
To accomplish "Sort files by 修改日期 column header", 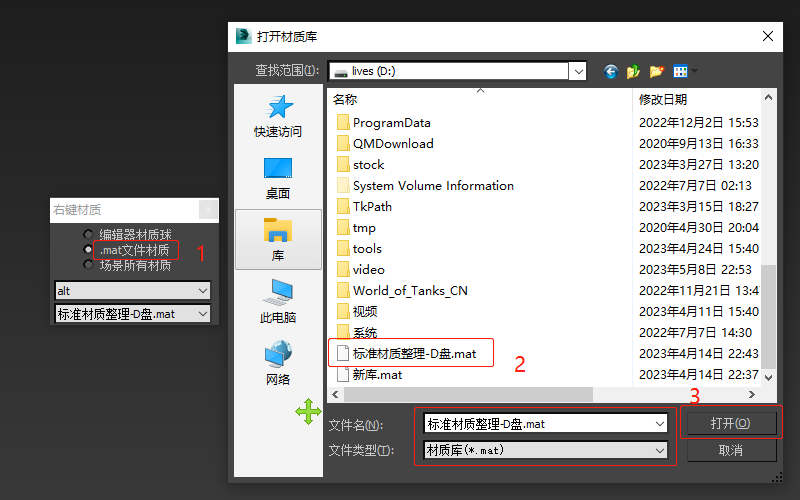I will click(690, 100).
